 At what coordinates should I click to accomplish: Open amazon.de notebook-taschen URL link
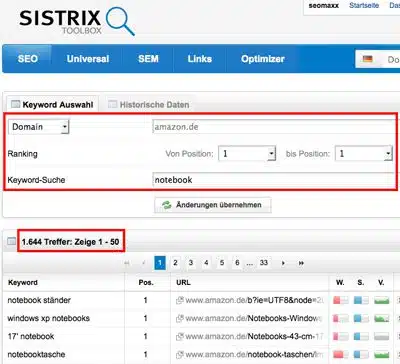pyautogui.click(x=254, y=354)
